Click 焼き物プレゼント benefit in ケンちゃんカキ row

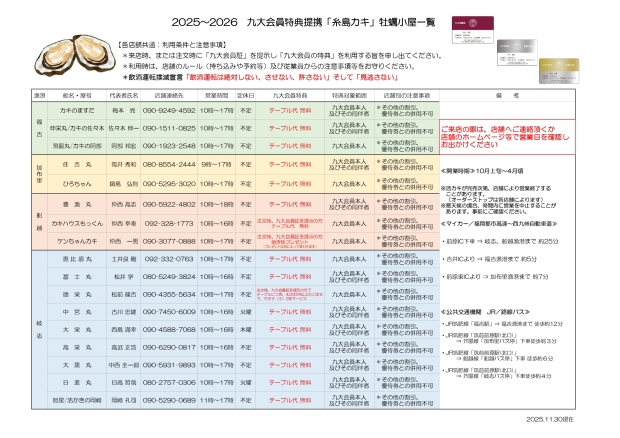[290, 241]
